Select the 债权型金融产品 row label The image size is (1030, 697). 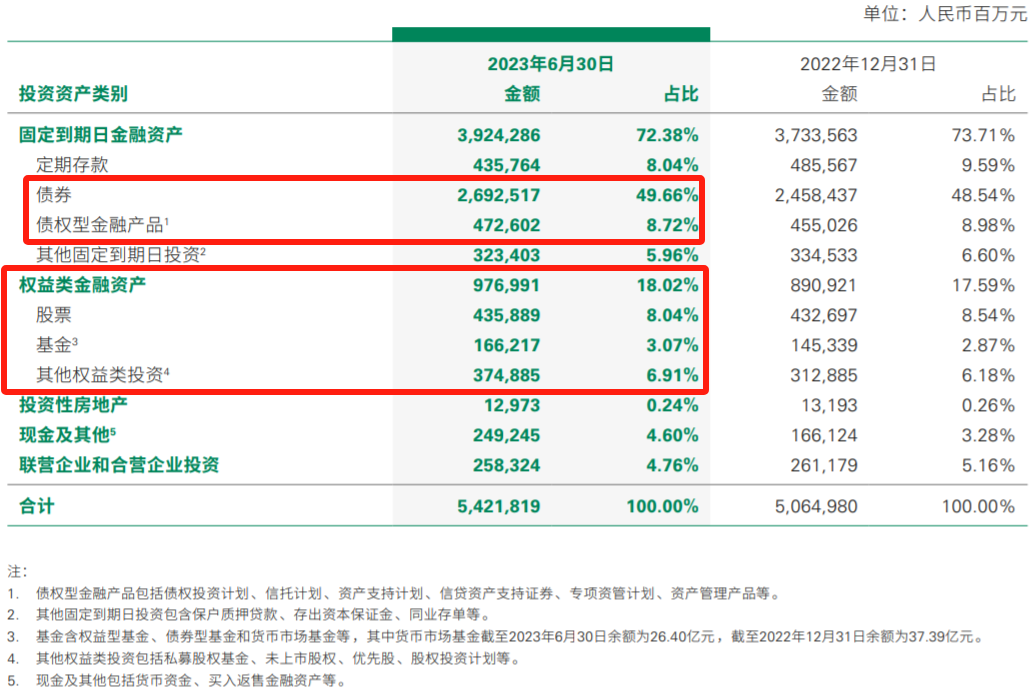click(x=102, y=225)
